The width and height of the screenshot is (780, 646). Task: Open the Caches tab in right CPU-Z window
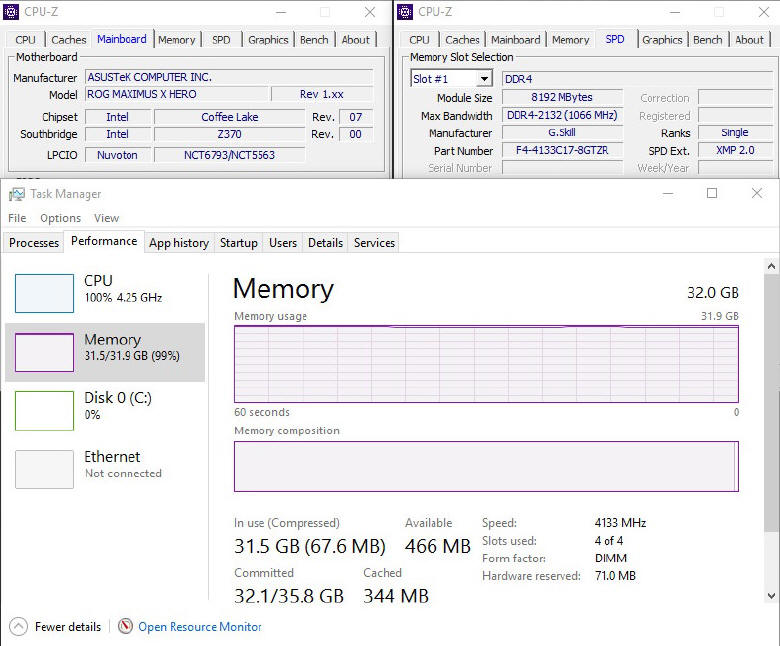pyautogui.click(x=462, y=40)
